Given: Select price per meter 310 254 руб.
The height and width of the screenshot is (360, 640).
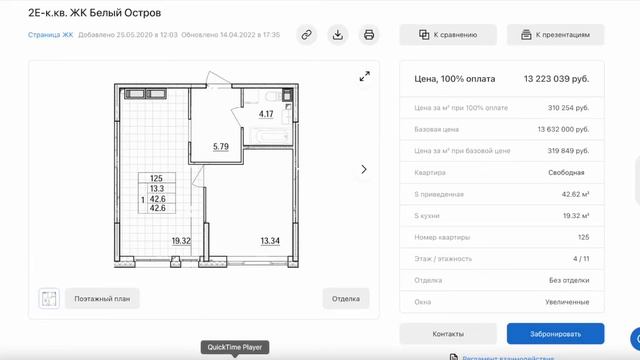Looking at the screenshot, I should [x=568, y=108].
